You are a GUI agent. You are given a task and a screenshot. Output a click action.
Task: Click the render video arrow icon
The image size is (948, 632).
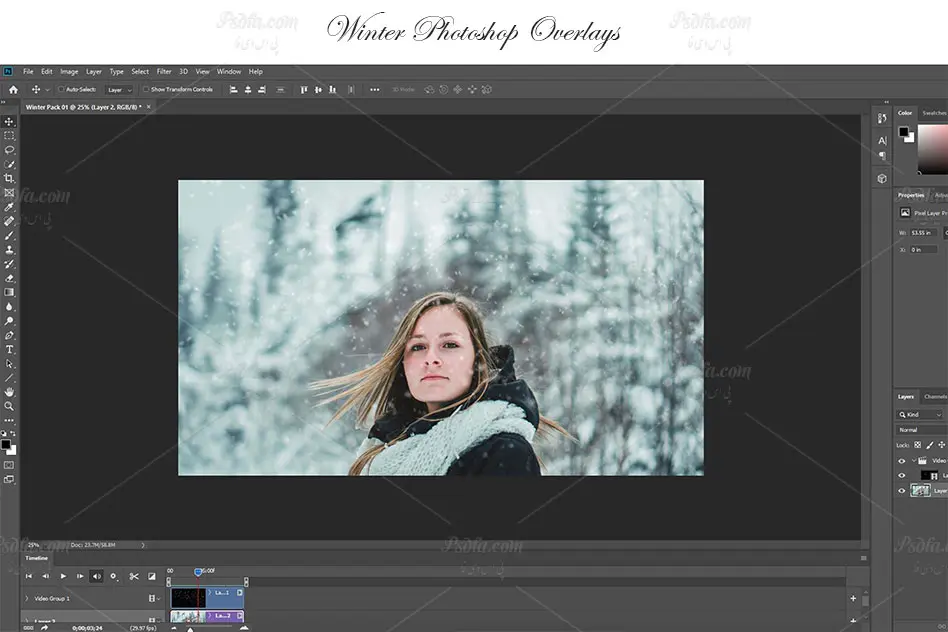pos(44,628)
